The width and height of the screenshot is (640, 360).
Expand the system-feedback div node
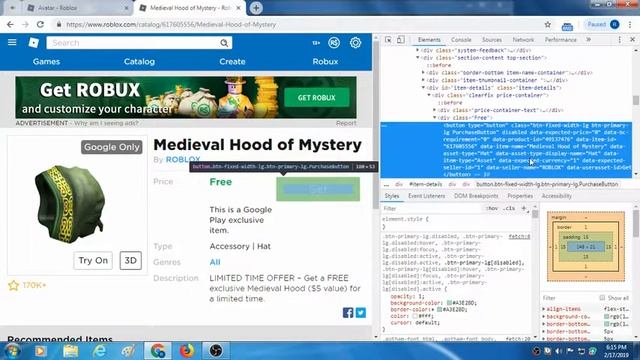click(418, 50)
